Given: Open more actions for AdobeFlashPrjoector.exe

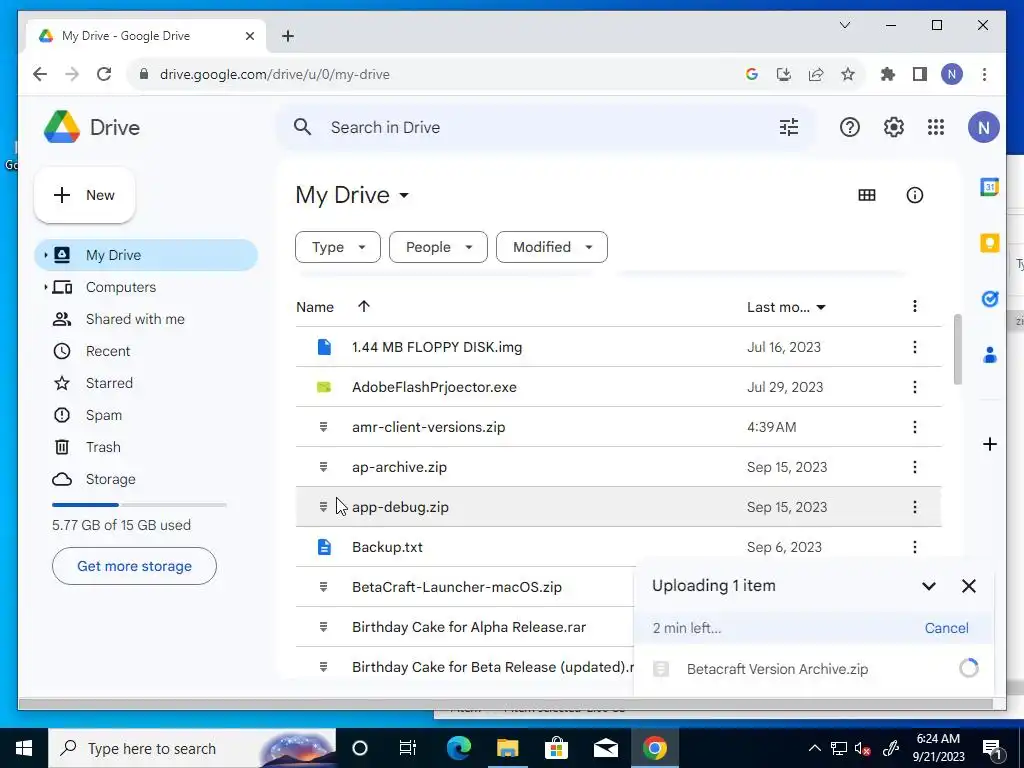Looking at the screenshot, I should pyautogui.click(x=914, y=387).
